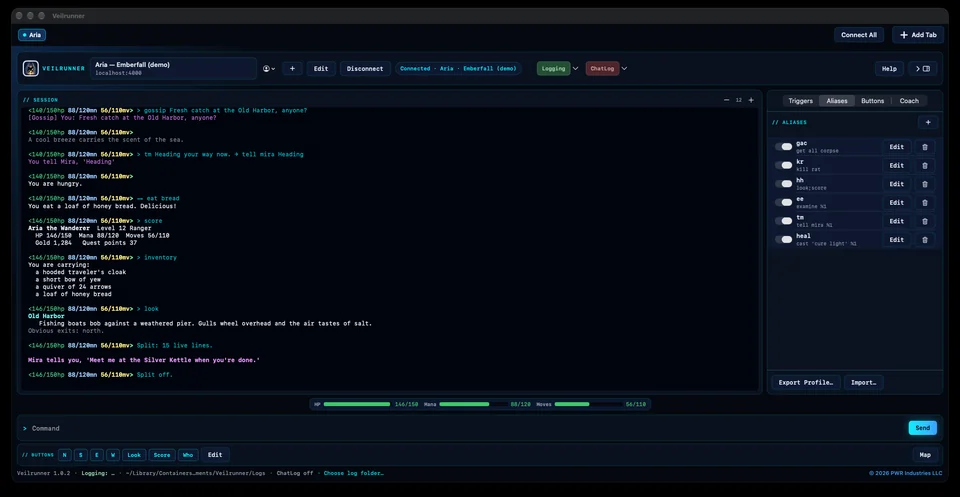Screen dimensions: 960x497
Task: Delete the kr alias
Action: [x=924, y=165]
